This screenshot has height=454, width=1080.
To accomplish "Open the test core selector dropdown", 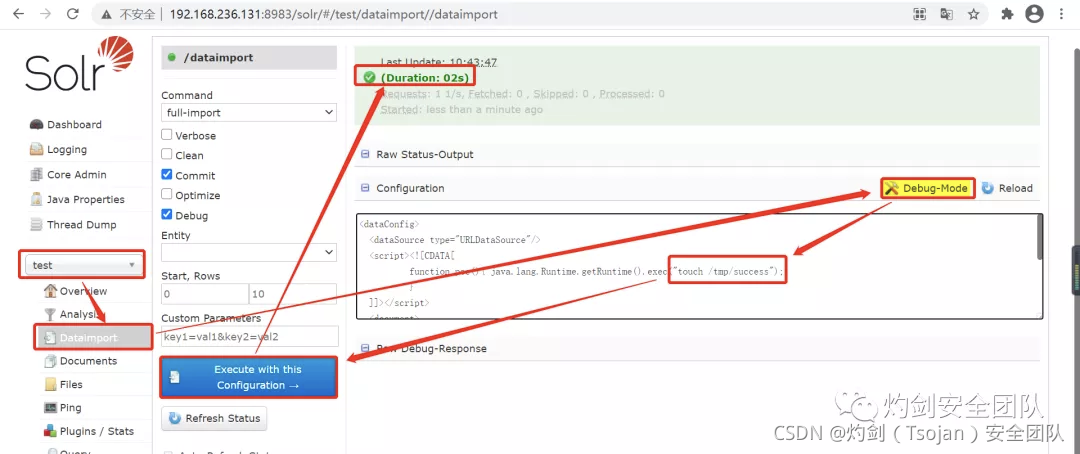I will tap(82, 265).
